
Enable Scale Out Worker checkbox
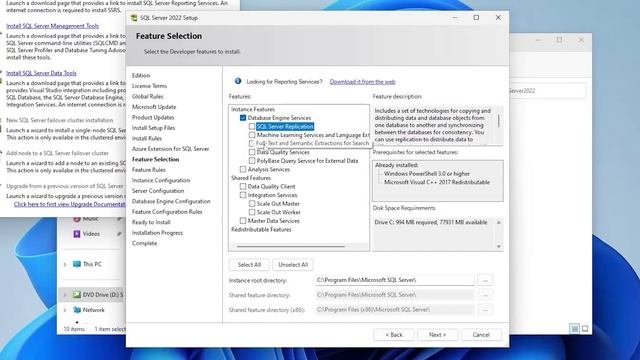click(x=252, y=212)
